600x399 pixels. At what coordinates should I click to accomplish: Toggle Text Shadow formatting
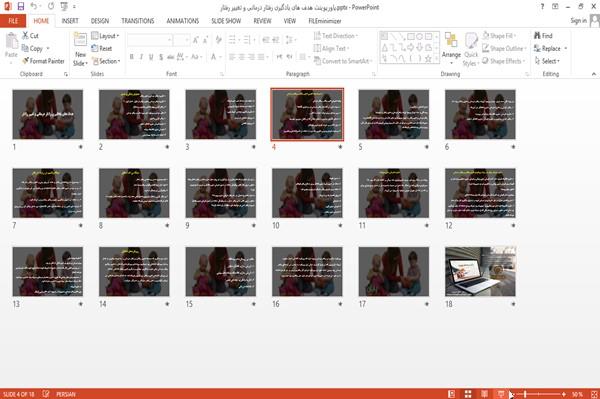tap(161, 57)
